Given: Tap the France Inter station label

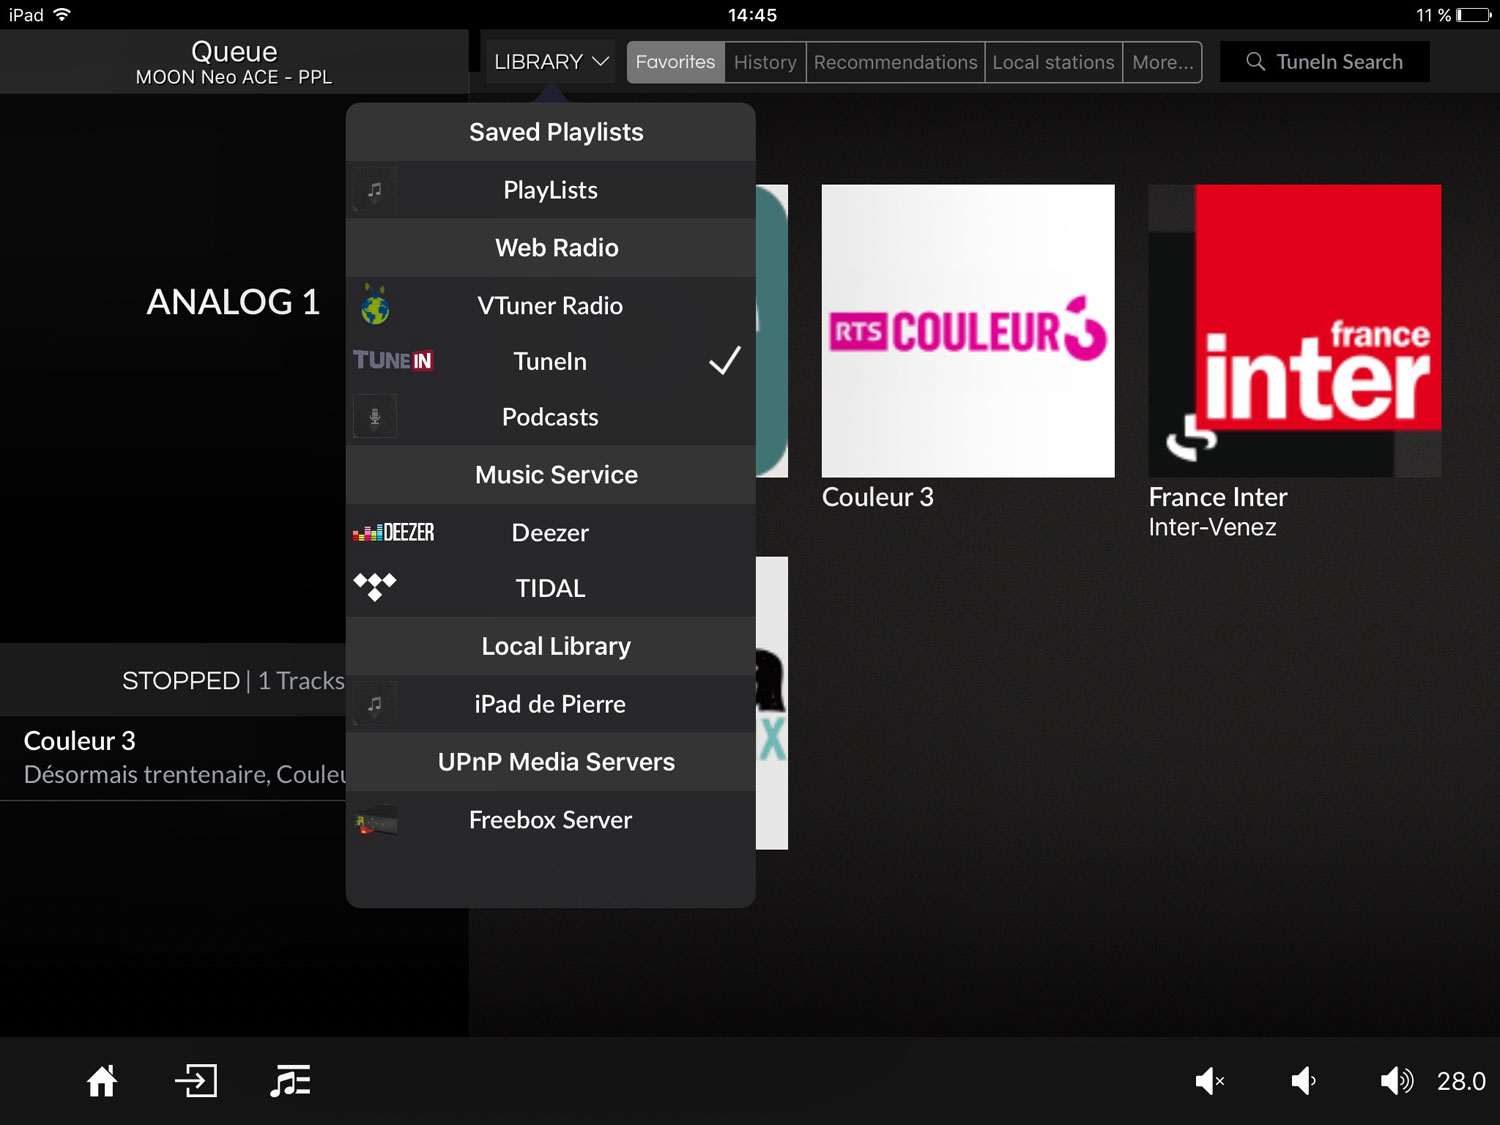Looking at the screenshot, I should click(x=1218, y=497).
